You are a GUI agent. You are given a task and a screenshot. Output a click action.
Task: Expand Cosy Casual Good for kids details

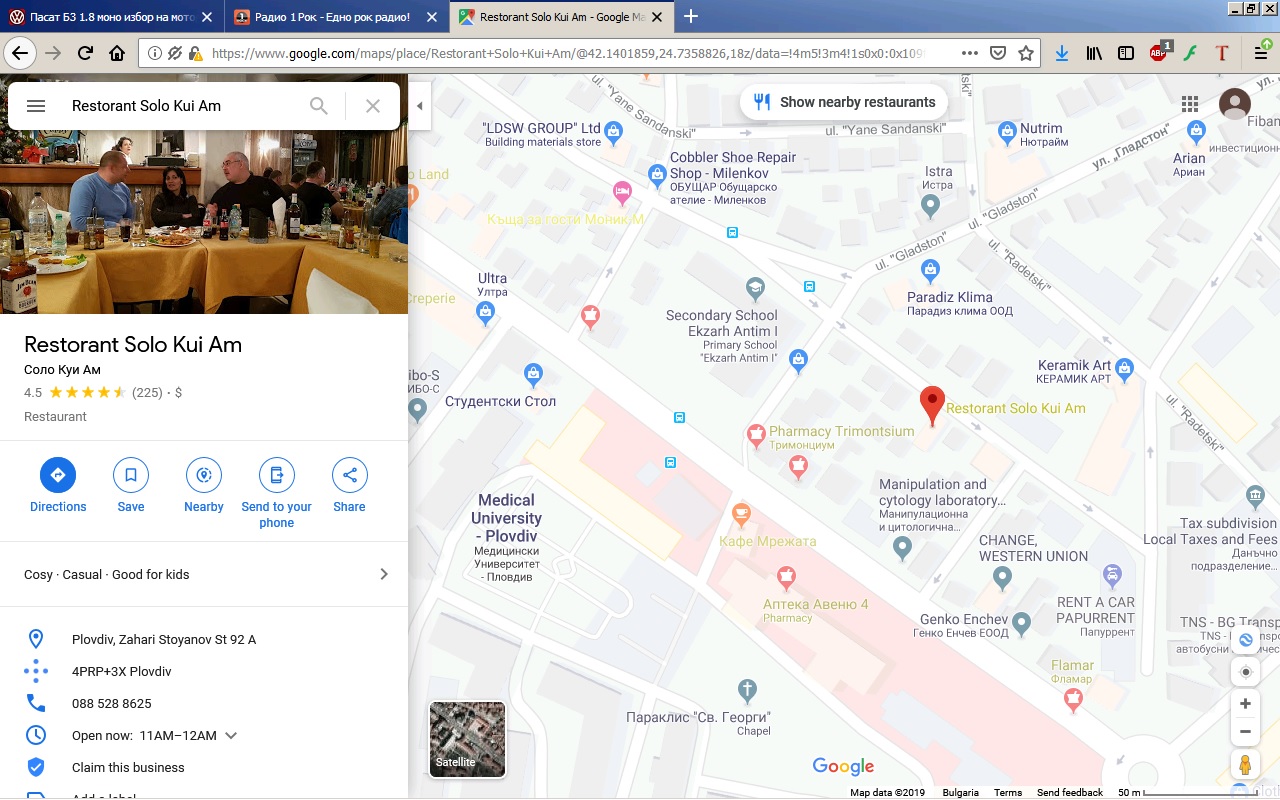[x=384, y=574]
